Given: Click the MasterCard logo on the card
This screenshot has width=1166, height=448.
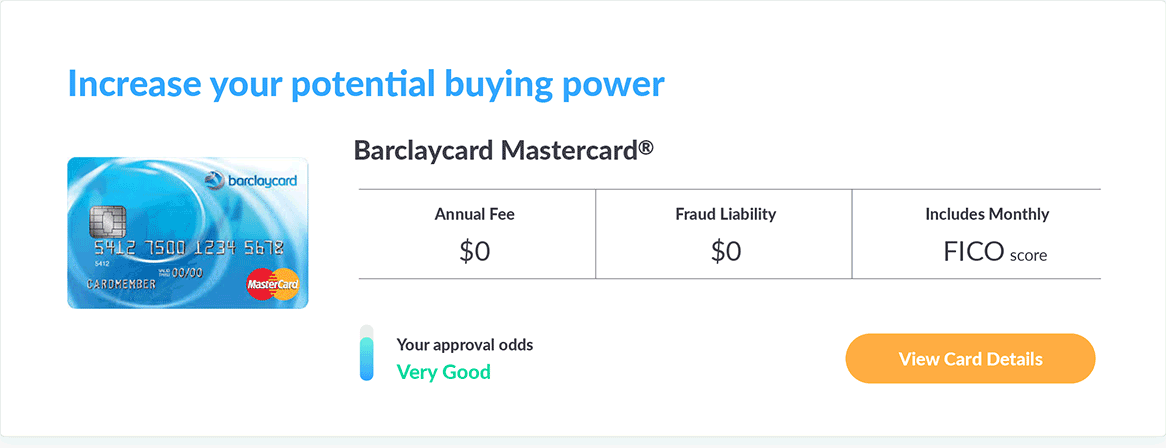Looking at the screenshot, I should pyautogui.click(x=272, y=284).
